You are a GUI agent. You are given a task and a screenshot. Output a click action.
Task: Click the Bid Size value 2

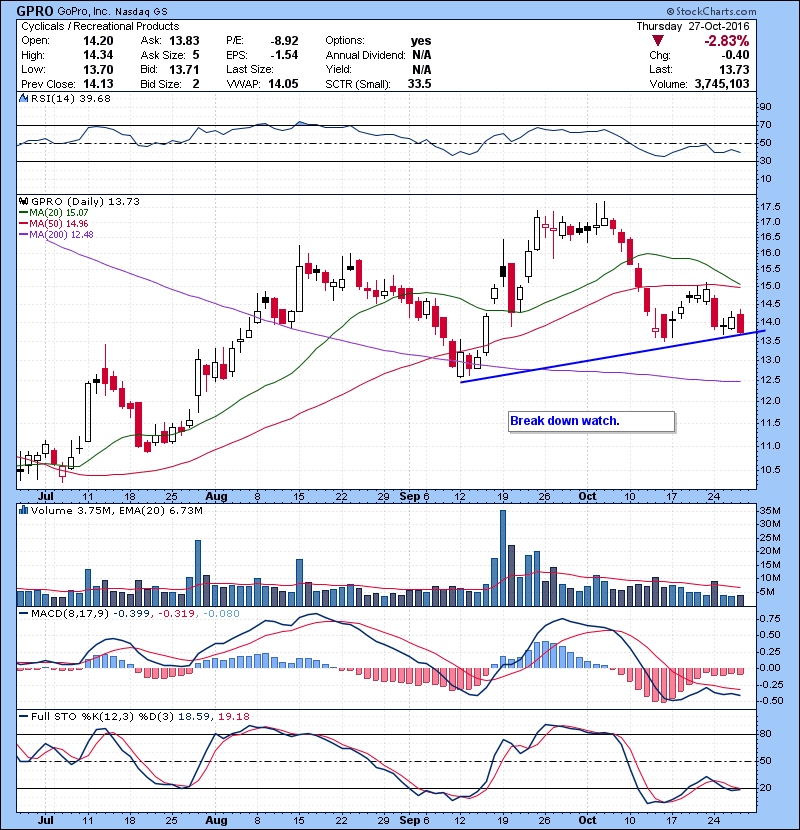pos(196,84)
